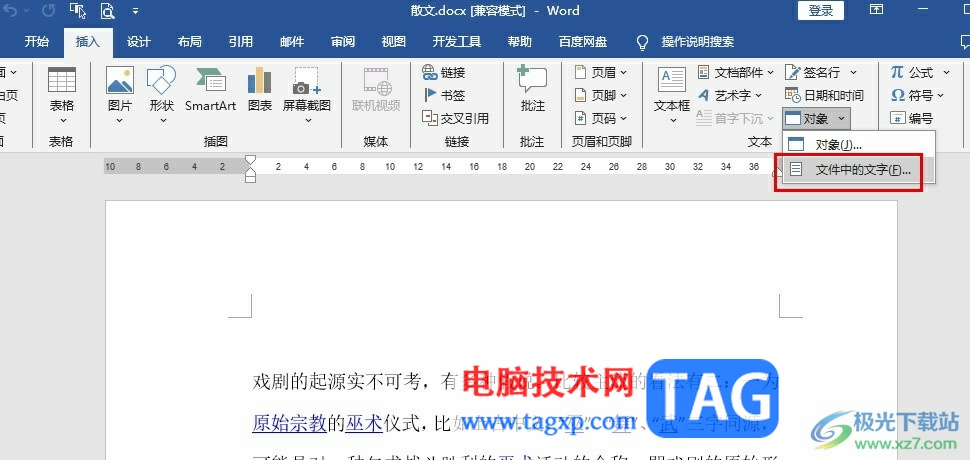Insert a hyperlink with the 链接 button
This screenshot has height=460, width=970.
pyautogui.click(x=444, y=72)
